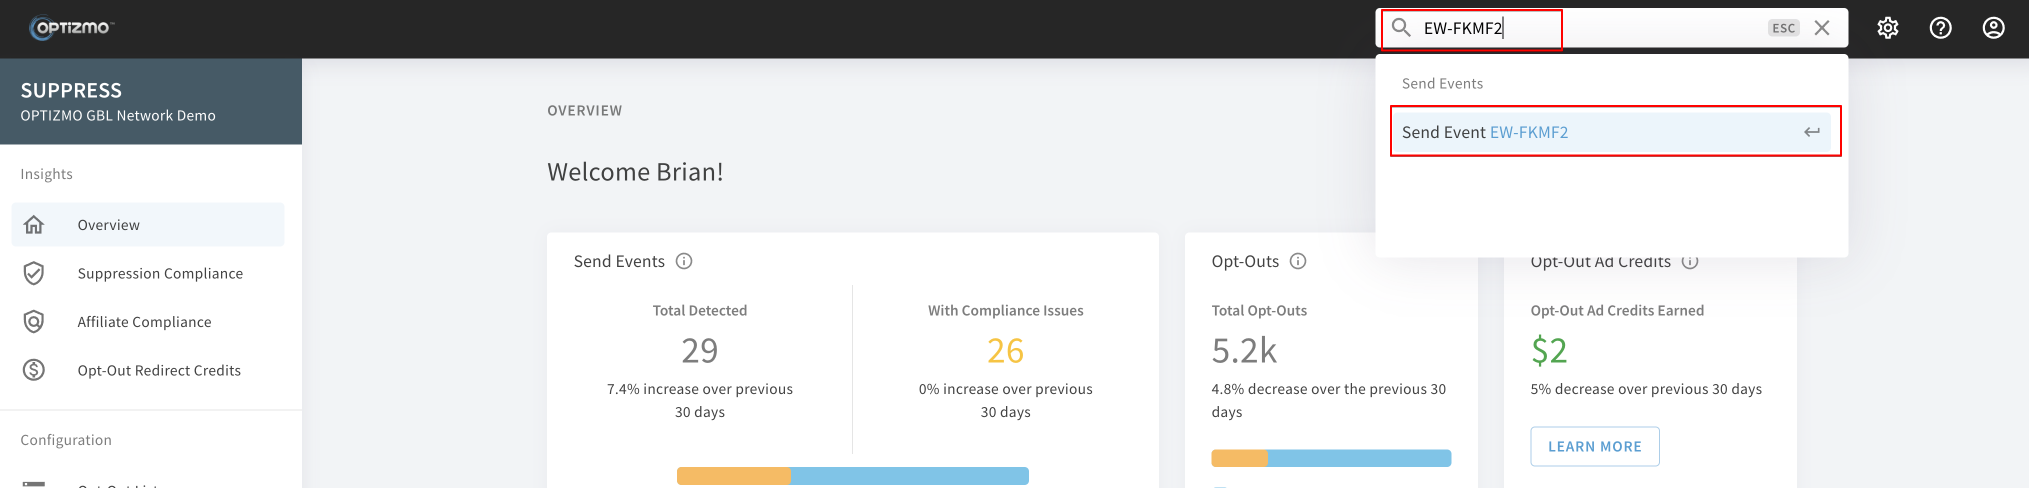Click the Overview home icon
2029x488 pixels.
pyautogui.click(x=34, y=225)
